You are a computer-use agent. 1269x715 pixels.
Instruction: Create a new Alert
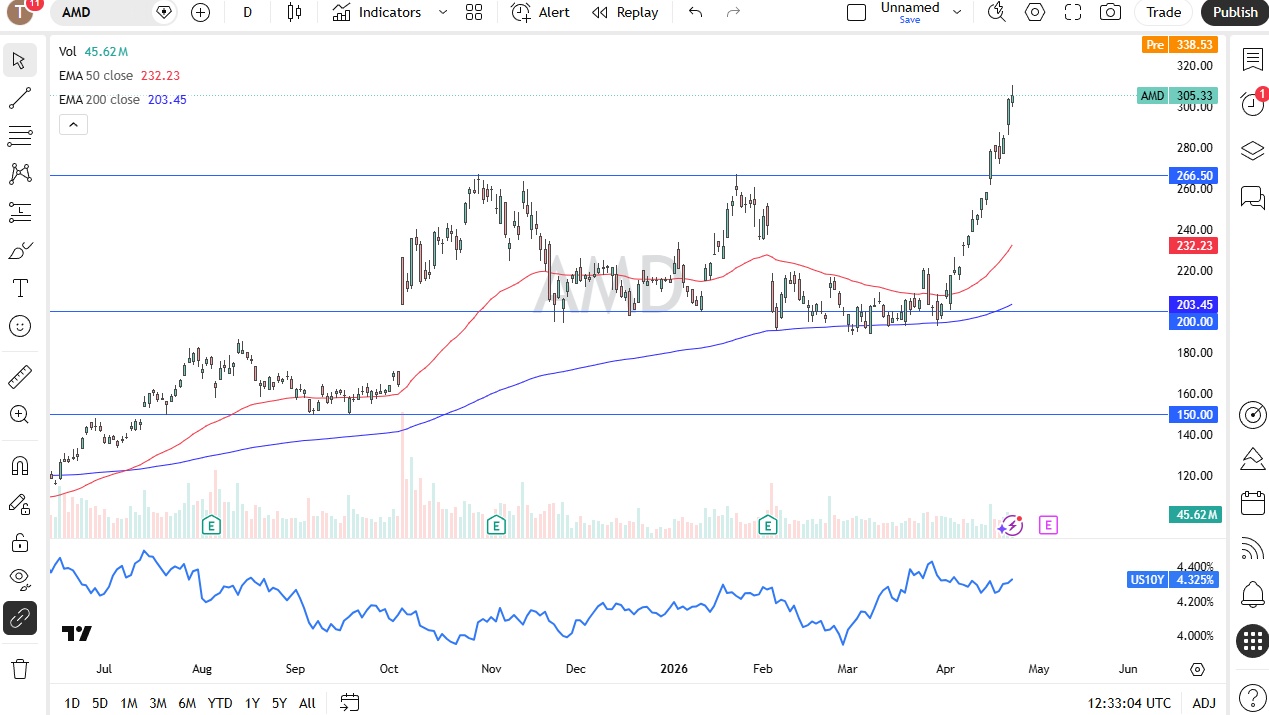click(541, 12)
